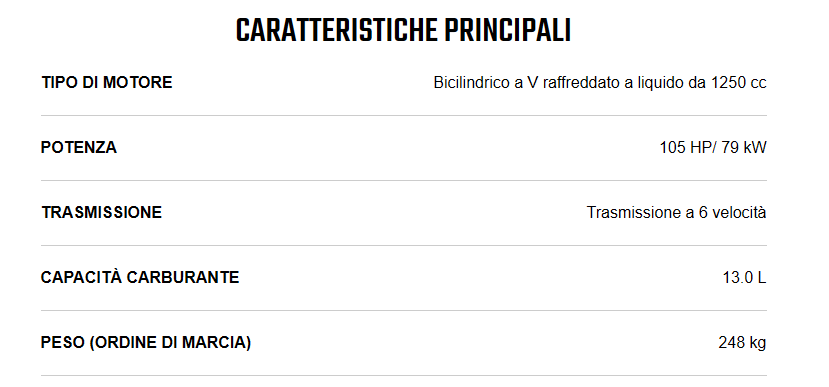Select the TRASMISSIONE label
Screen dimensions: 829x387
click(102, 213)
